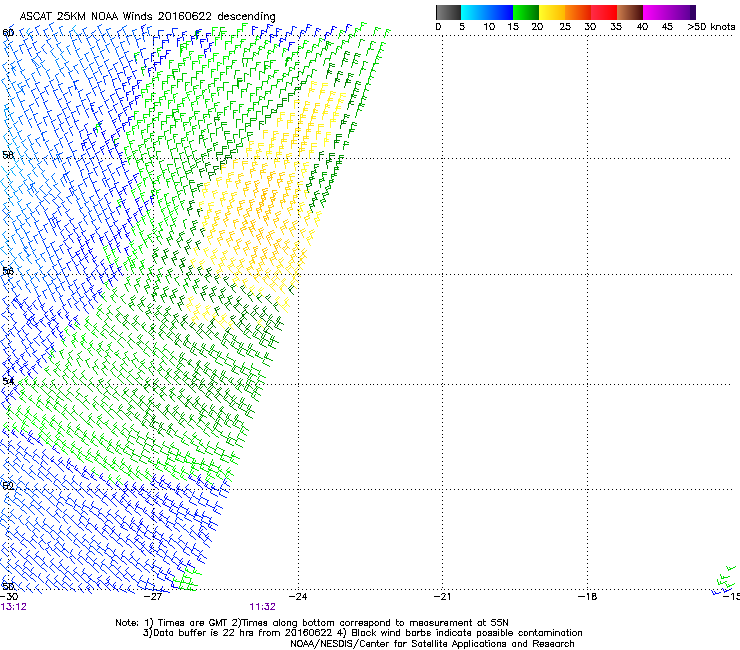Click the '-27' longitude axis label

tap(153, 597)
